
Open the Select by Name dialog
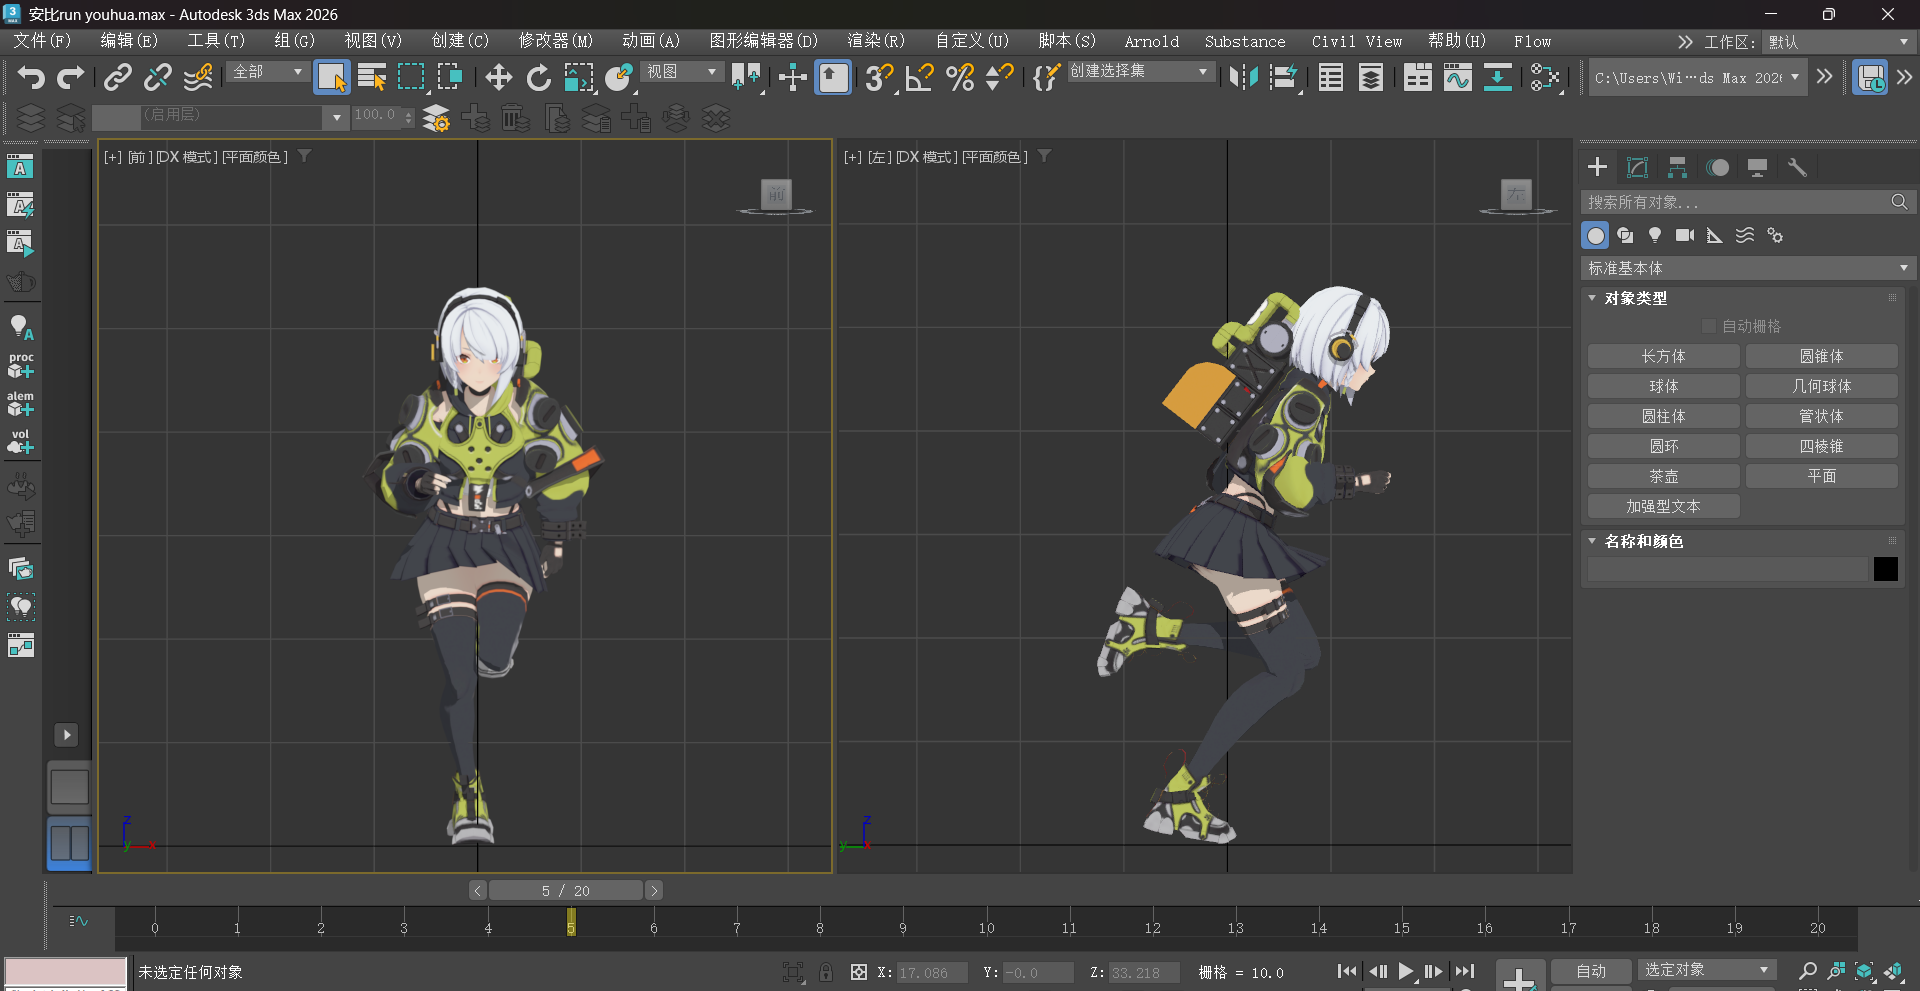[x=372, y=77]
